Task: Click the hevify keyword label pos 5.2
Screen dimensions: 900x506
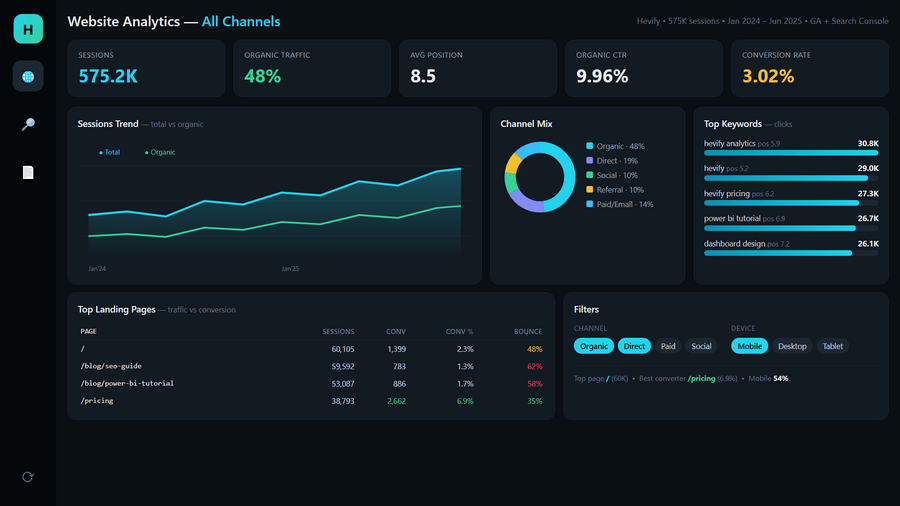Action: point(726,168)
